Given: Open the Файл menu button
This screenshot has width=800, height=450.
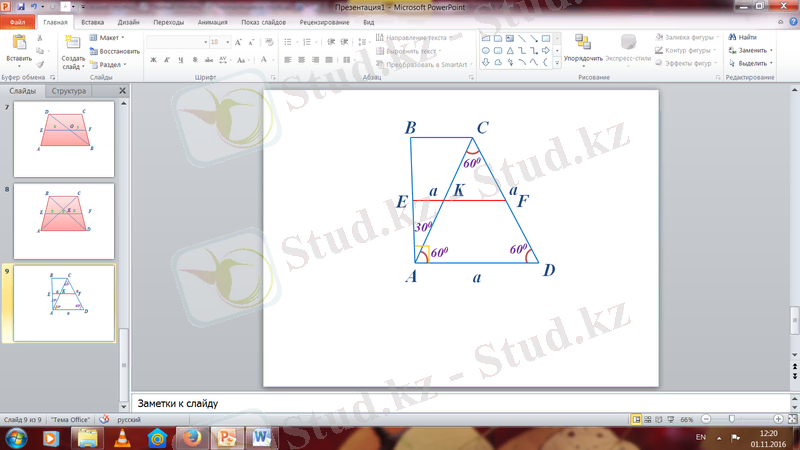Looking at the screenshot, I should click(17, 21).
